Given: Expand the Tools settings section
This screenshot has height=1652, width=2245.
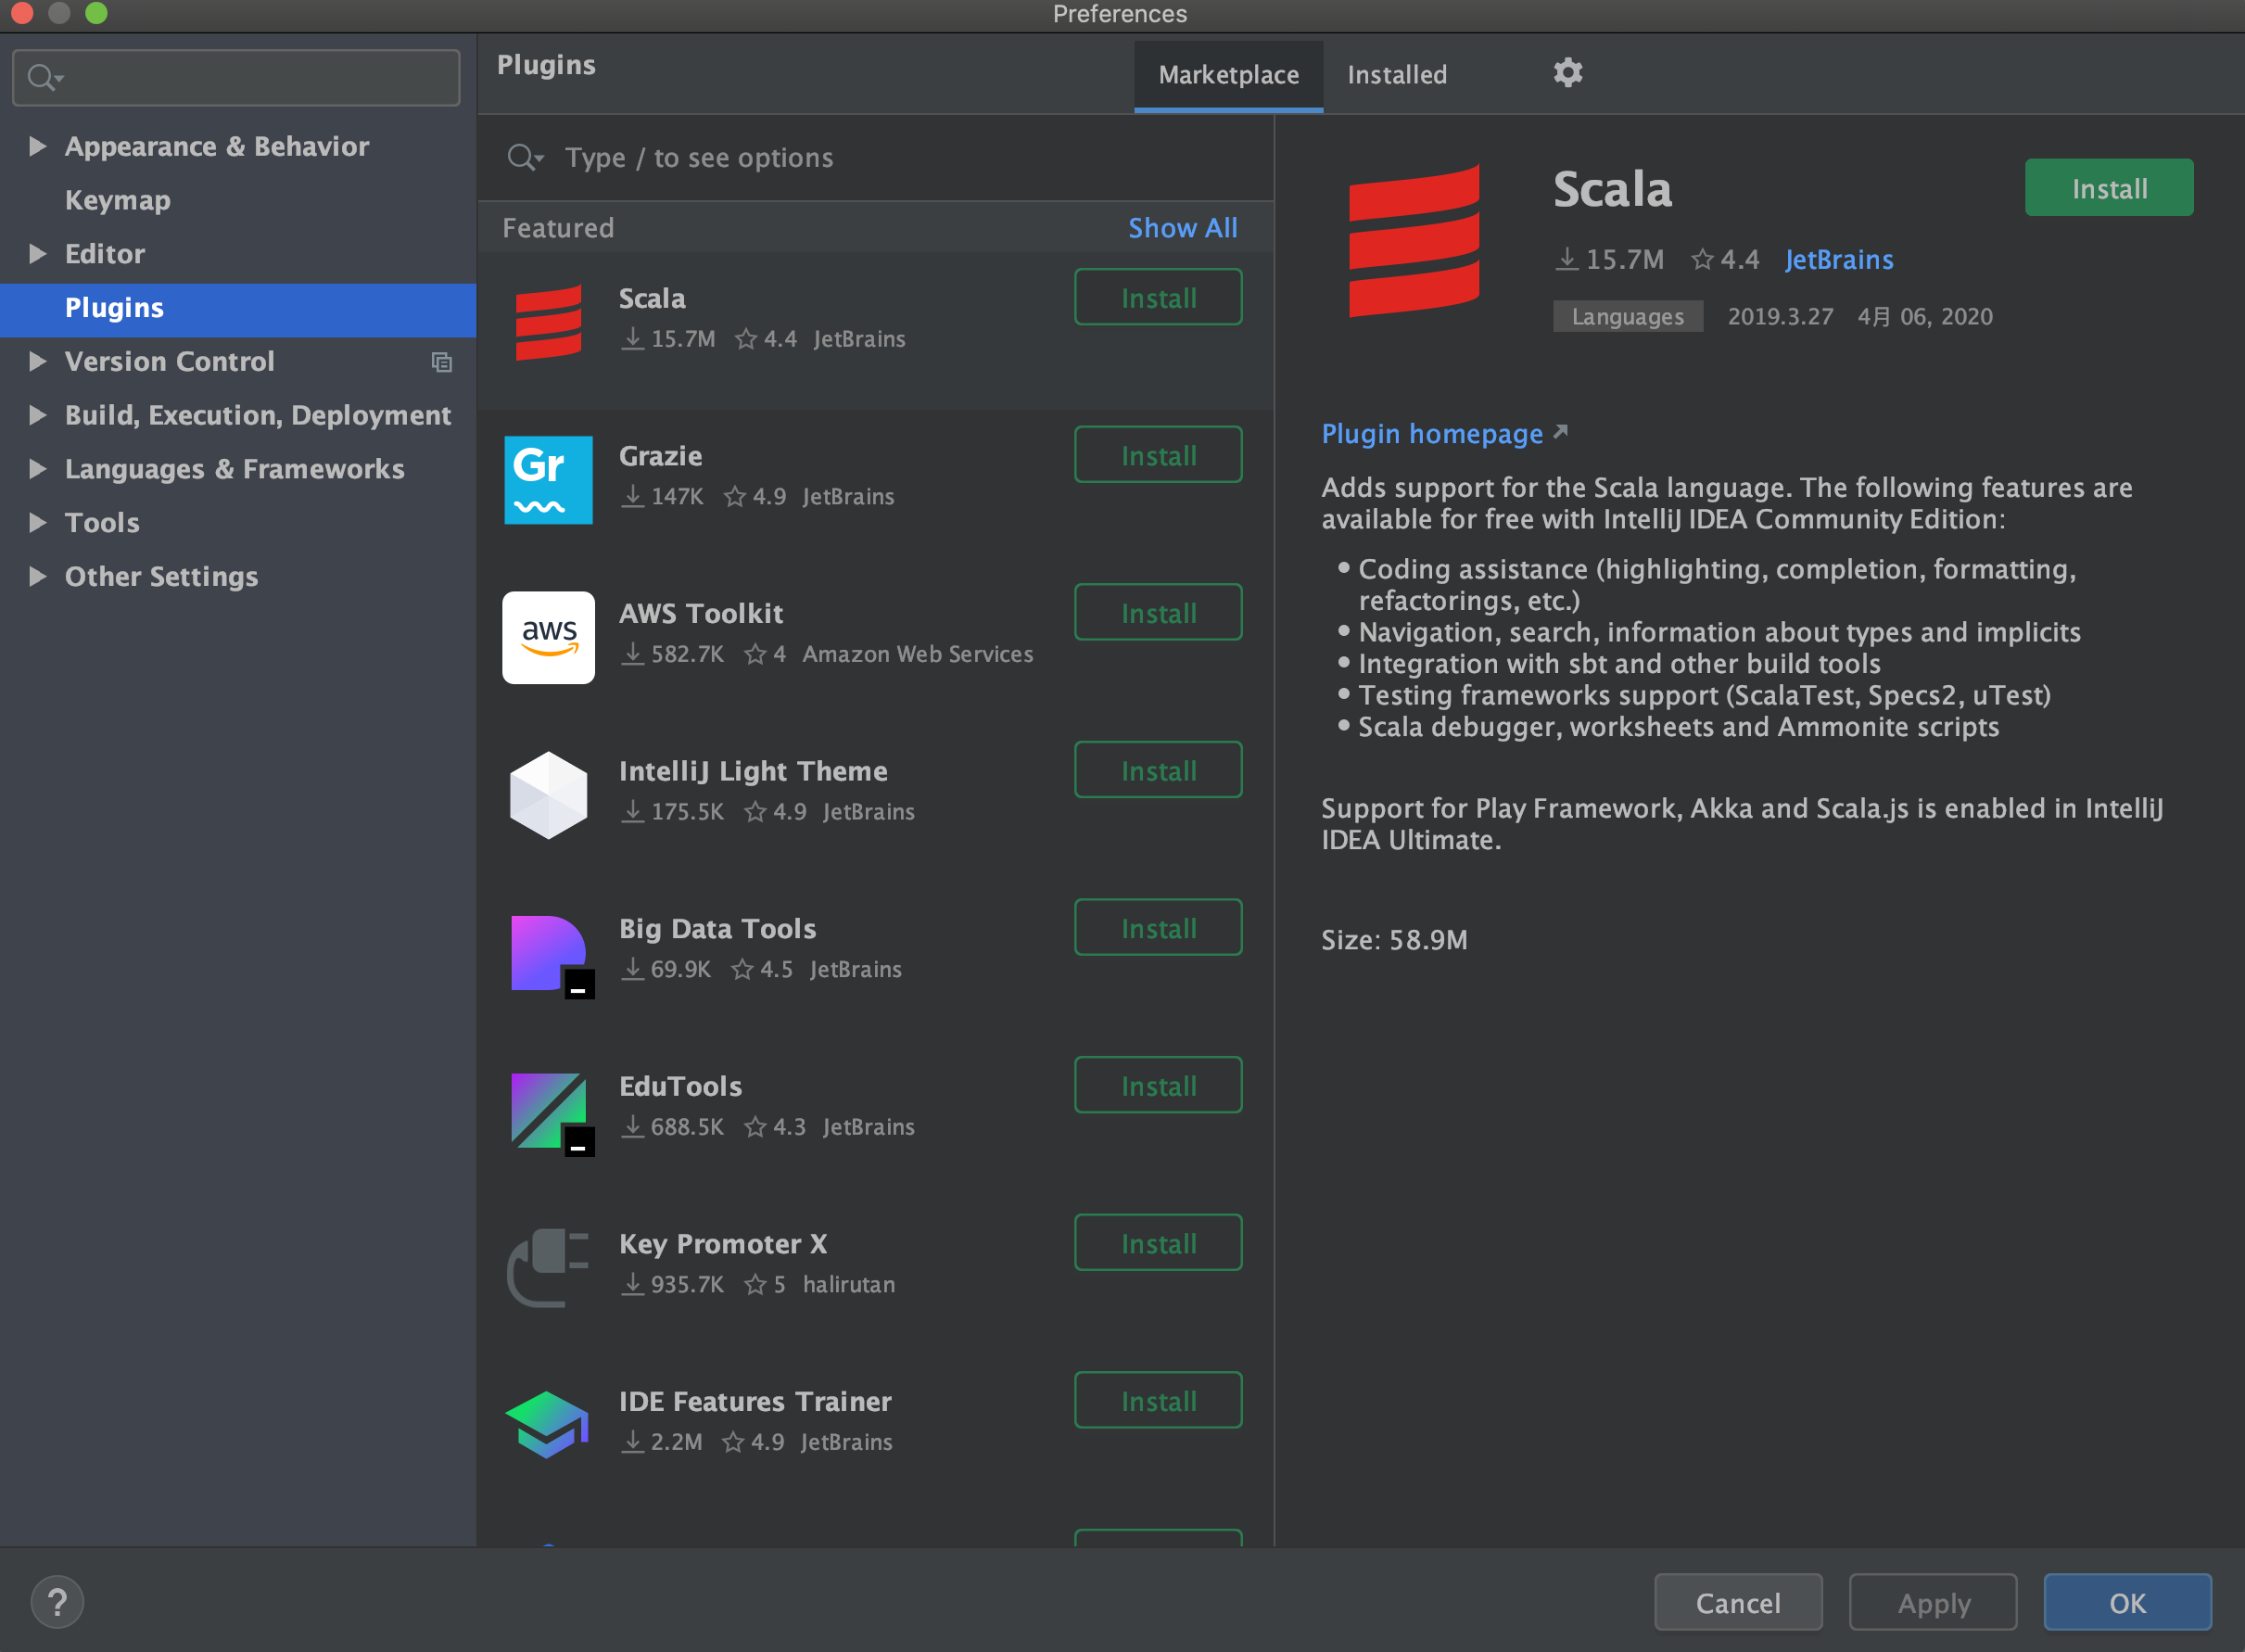Looking at the screenshot, I should [x=38, y=522].
